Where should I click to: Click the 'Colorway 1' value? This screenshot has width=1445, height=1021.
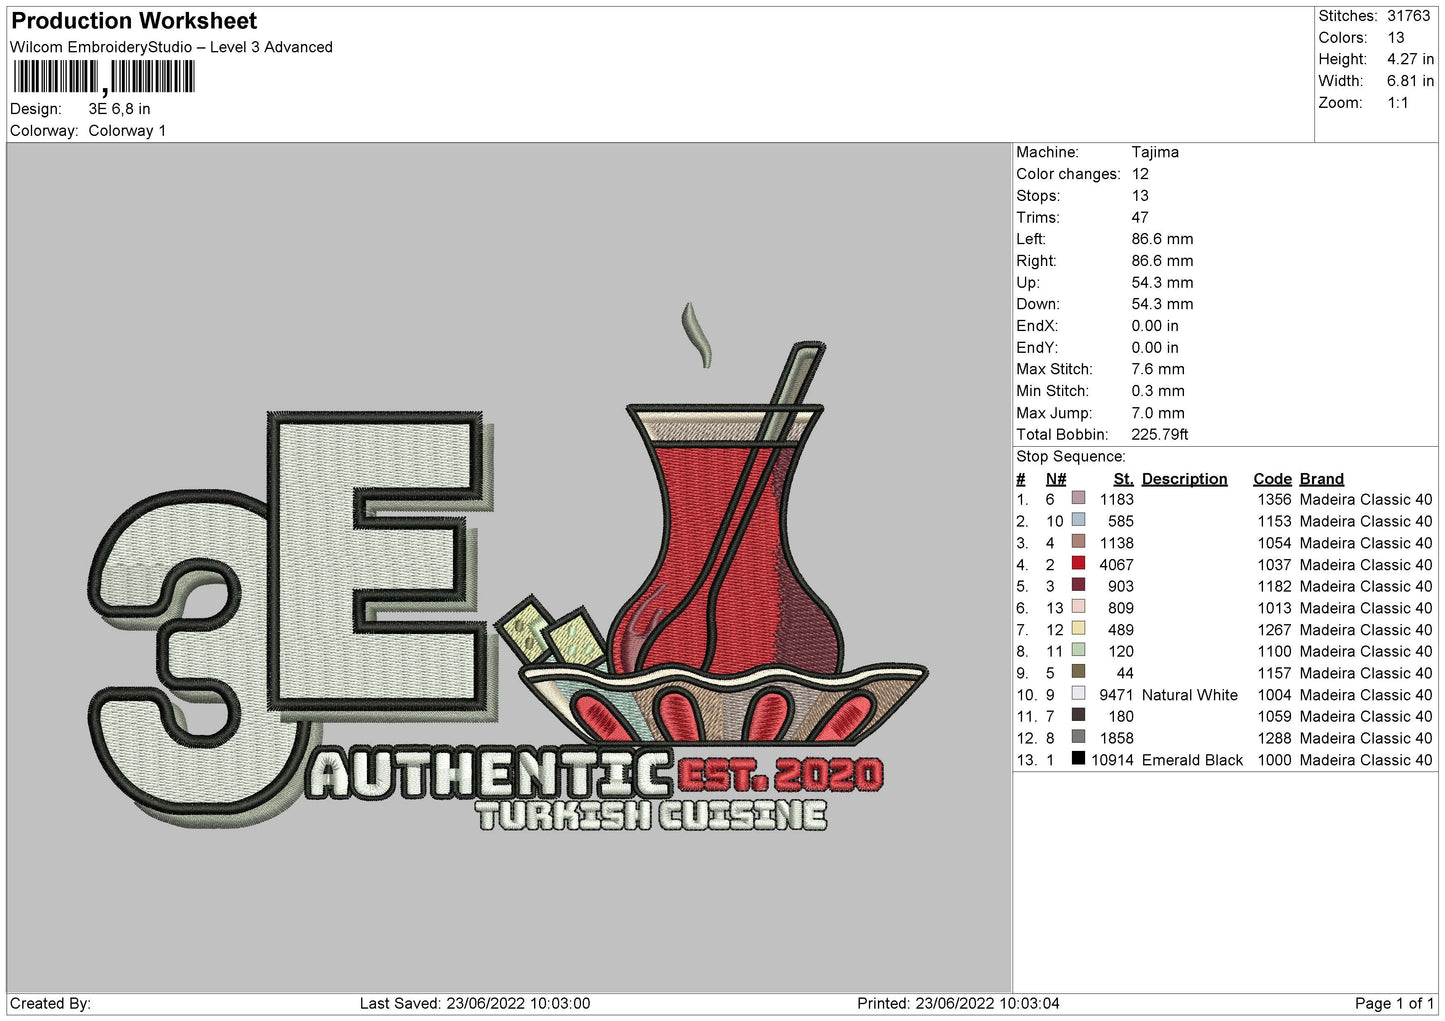coord(127,131)
